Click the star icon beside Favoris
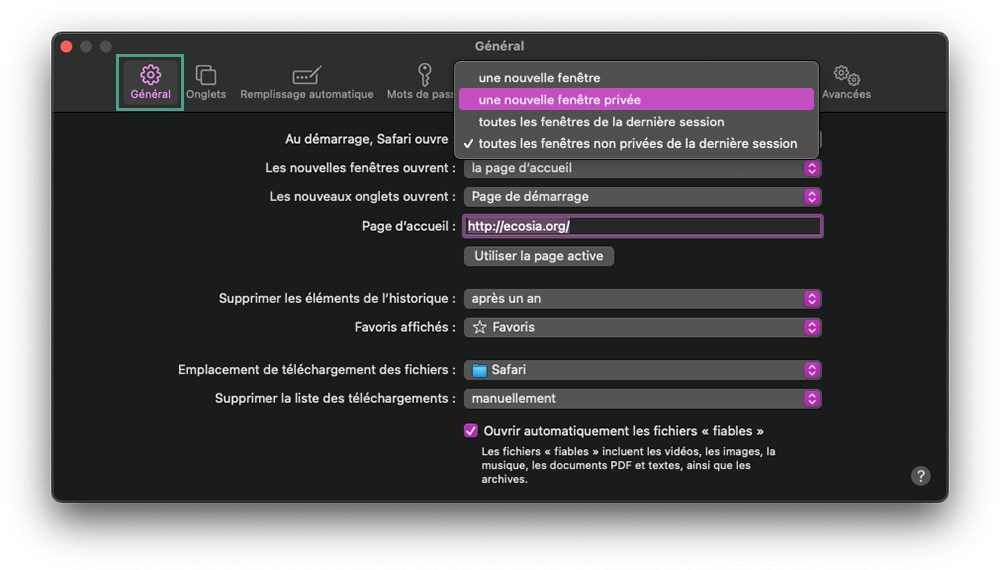This screenshot has width=1000, height=570. 480,327
